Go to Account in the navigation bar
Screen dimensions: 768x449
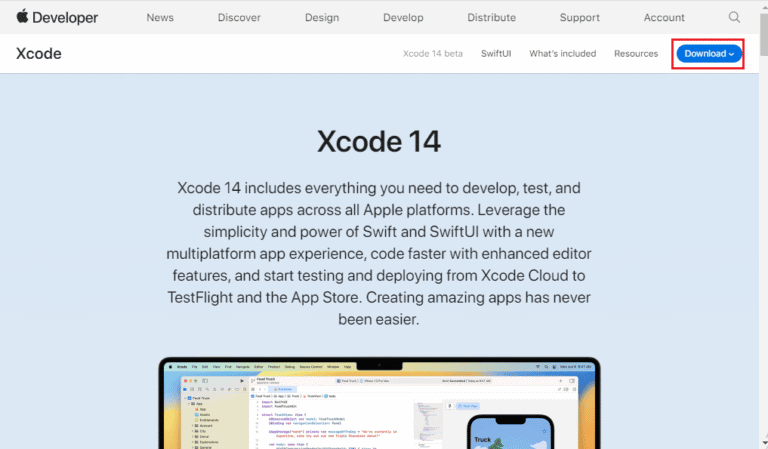pos(664,17)
